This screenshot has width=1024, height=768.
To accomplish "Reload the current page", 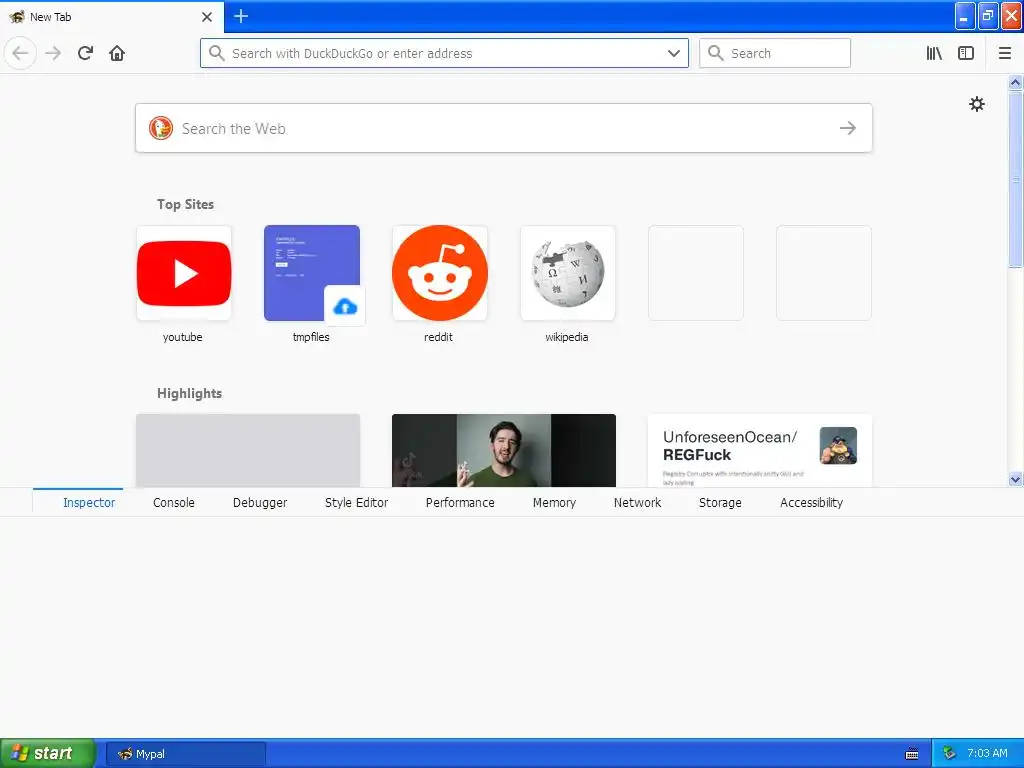I will pos(85,53).
